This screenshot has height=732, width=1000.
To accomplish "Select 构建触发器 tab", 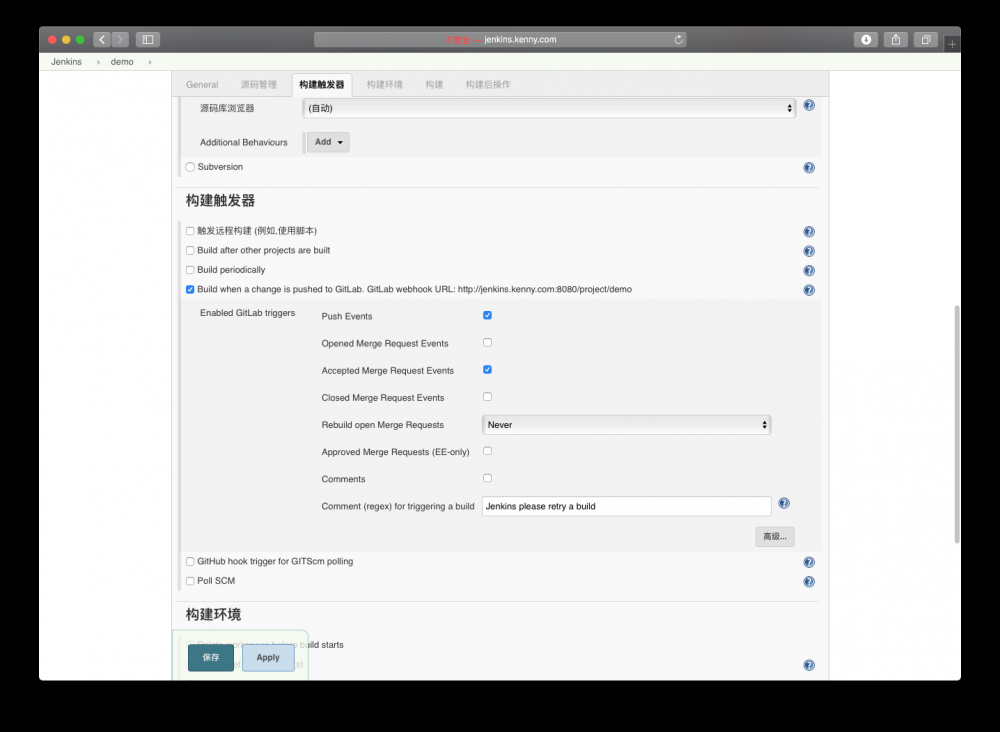I will 321,85.
